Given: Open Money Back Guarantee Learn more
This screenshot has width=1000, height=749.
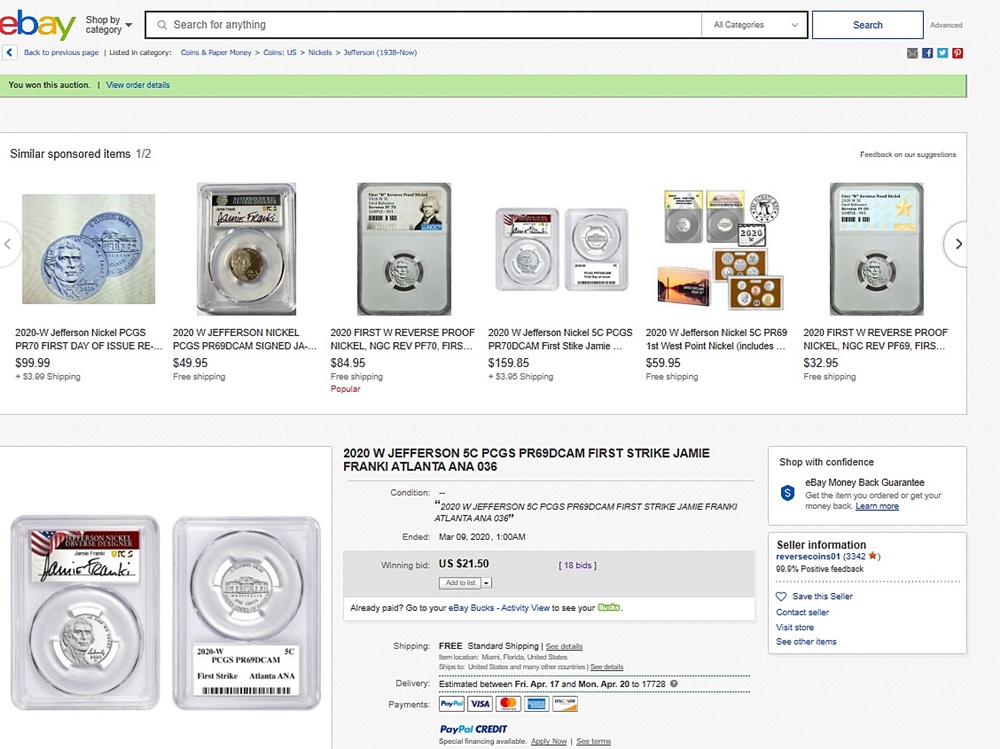Looking at the screenshot, I should coord(877,506).
